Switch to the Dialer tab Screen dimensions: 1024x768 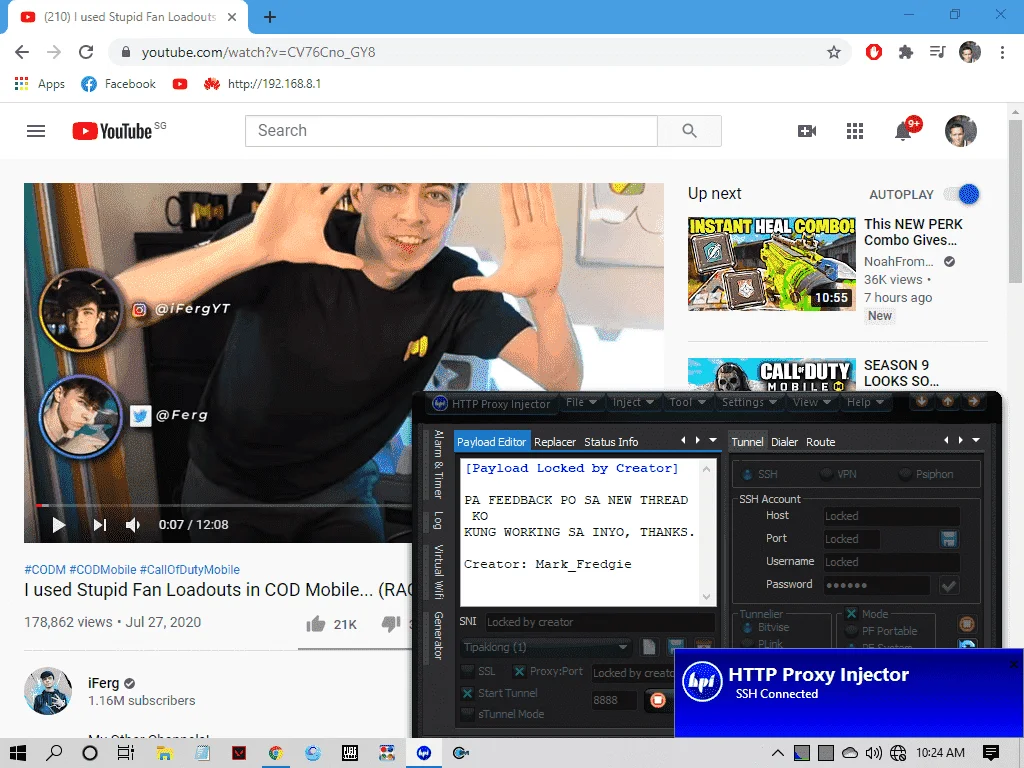point(784,442)
